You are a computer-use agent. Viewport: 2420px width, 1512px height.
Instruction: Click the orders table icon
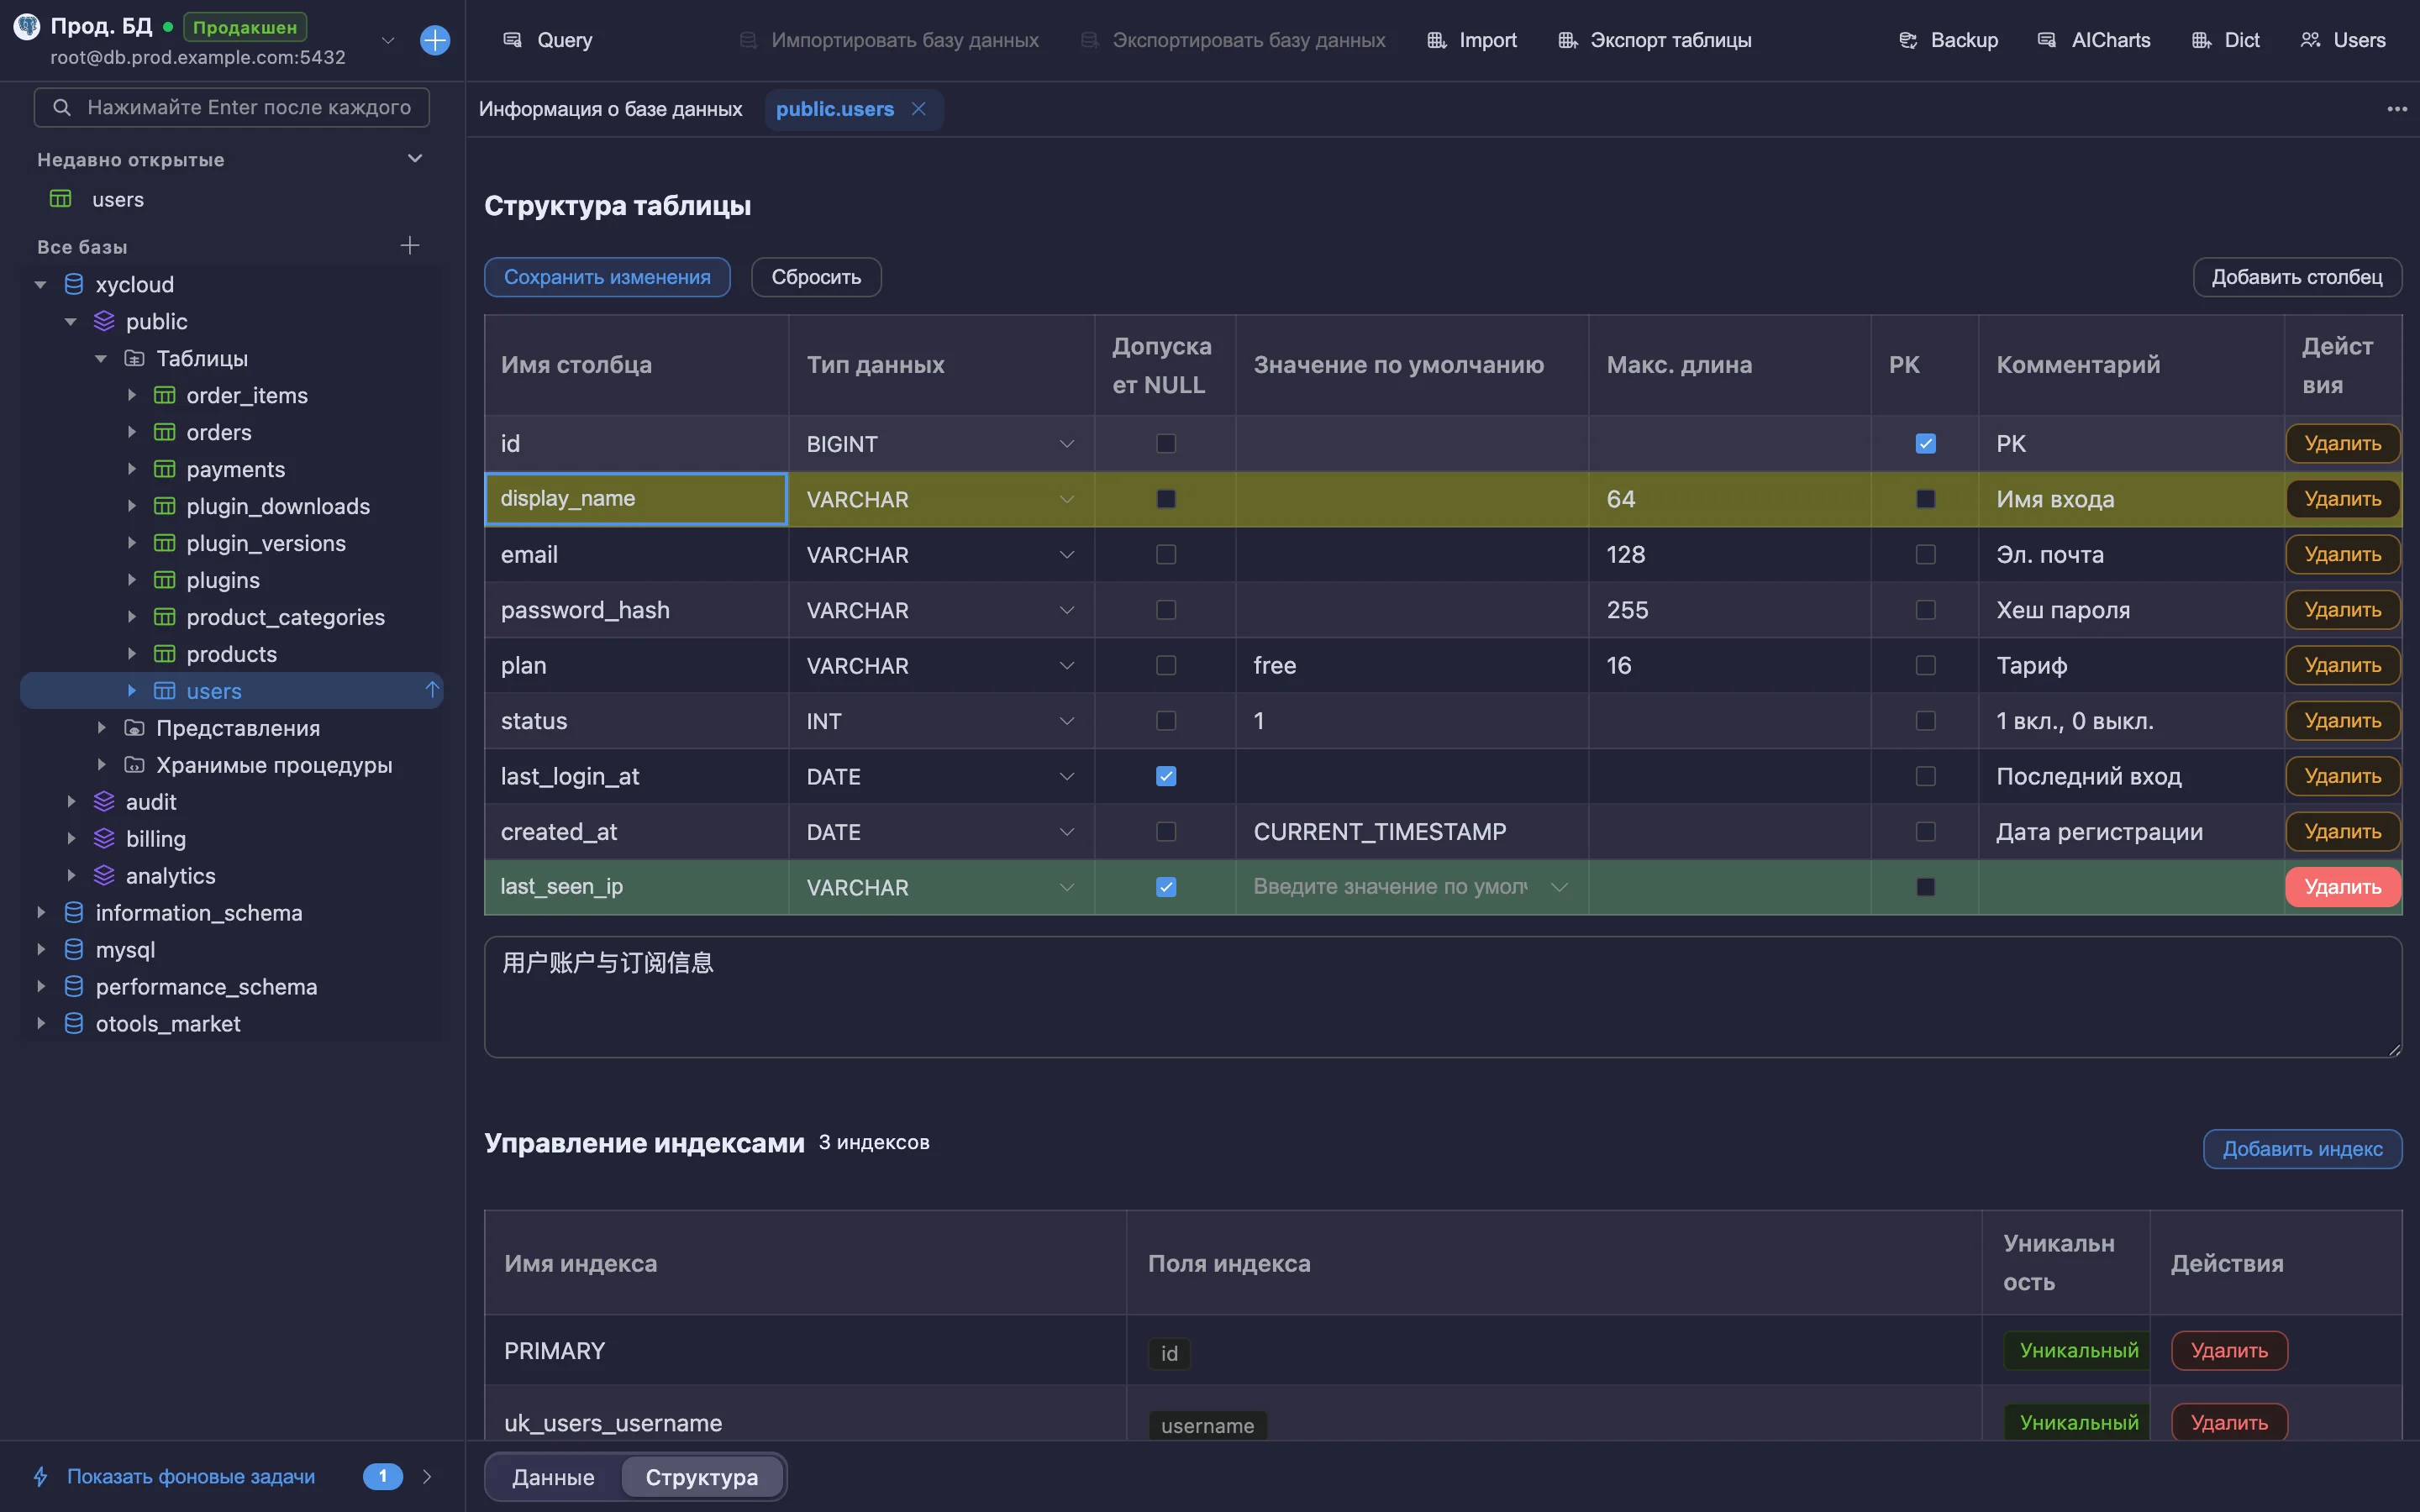(x=165, y=433)
